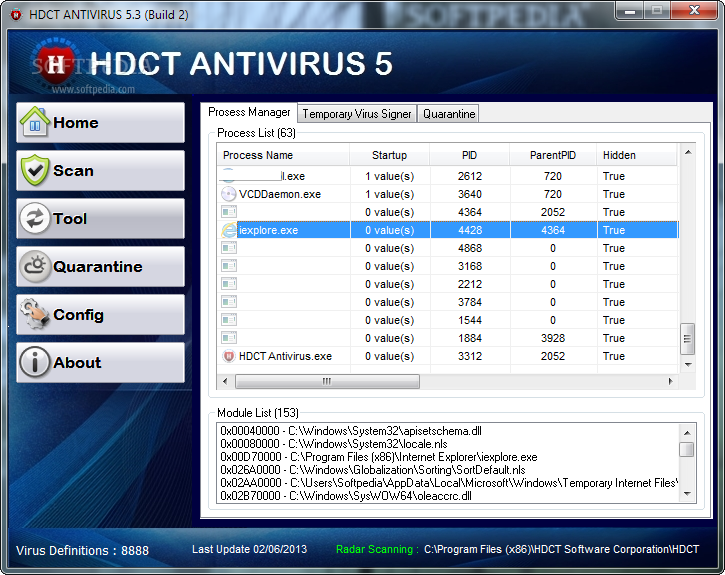The image size is (725, 575).
Task: Click process icon in PID 1544 row
Action: pos(228,320)
